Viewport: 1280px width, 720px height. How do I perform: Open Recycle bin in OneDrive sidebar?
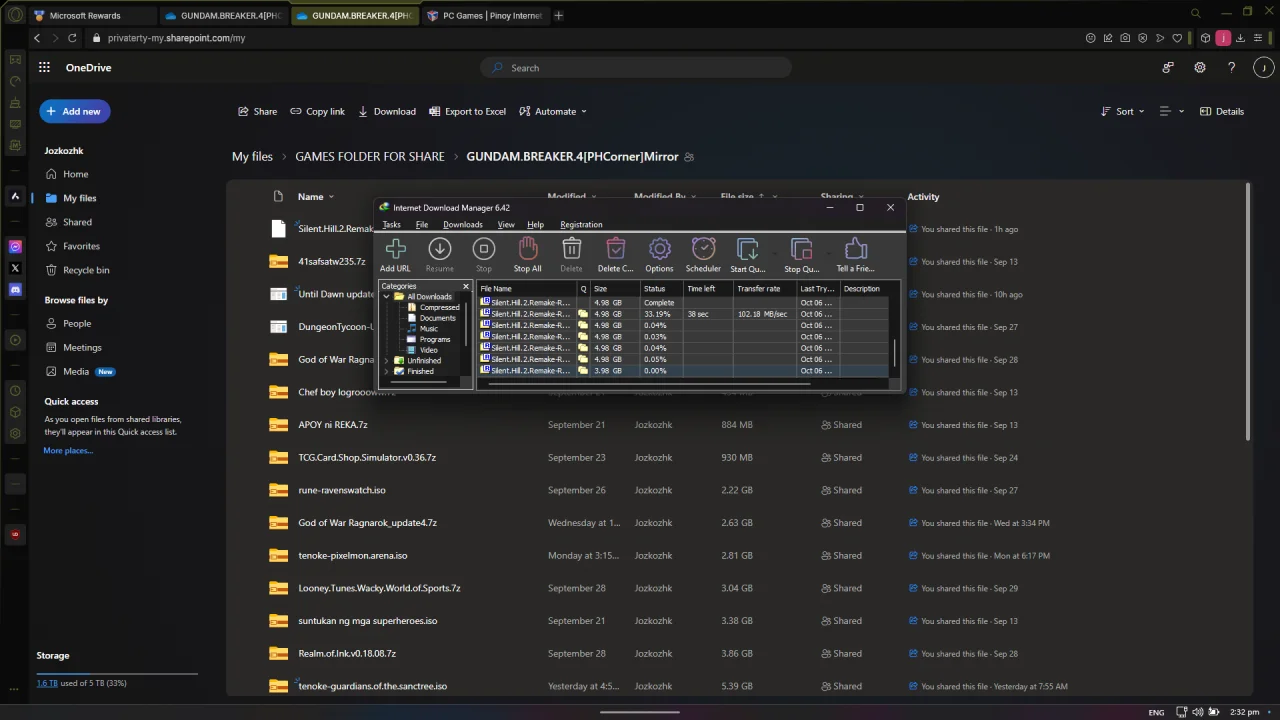coord(86,270)
